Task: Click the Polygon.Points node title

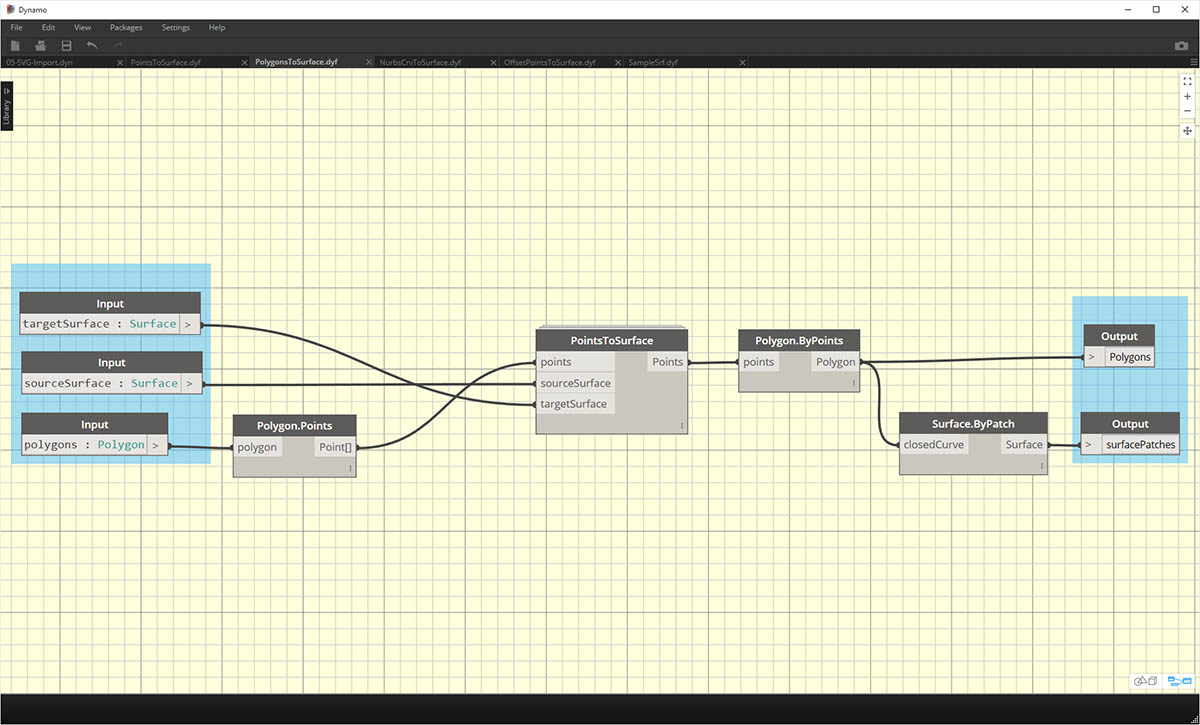Action: point(294,426)
